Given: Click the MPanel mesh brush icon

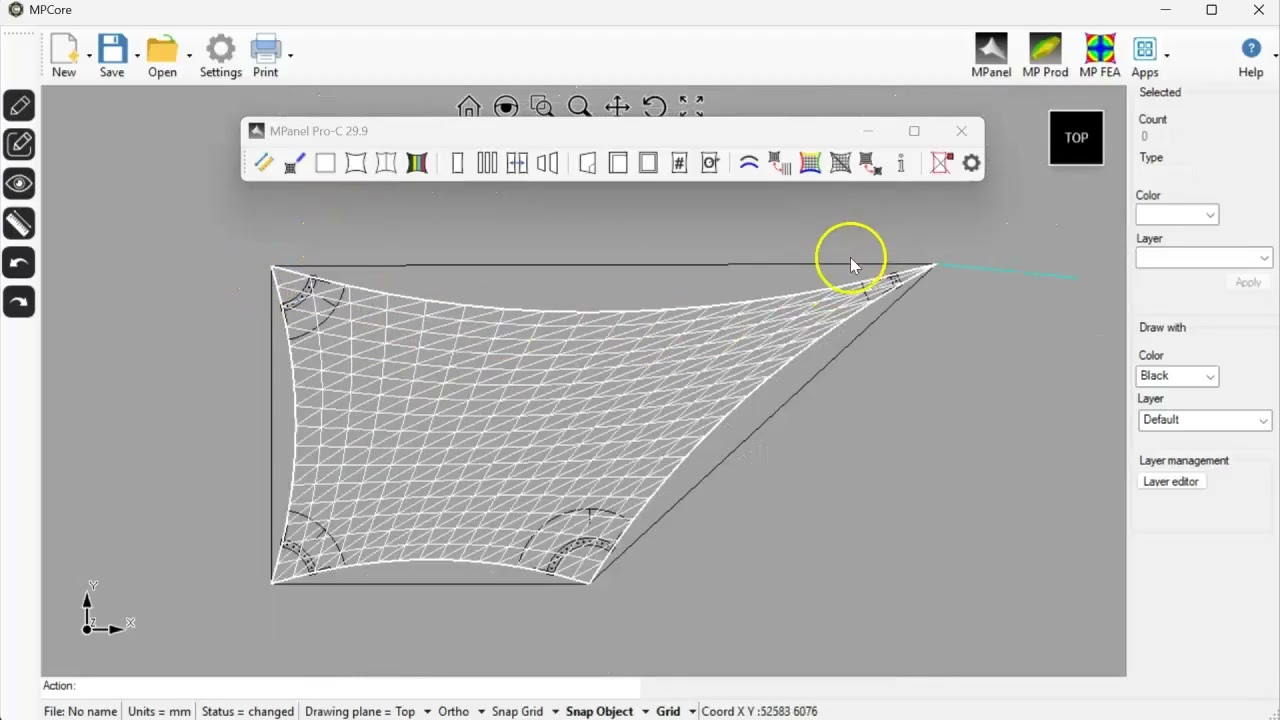Looking at the screenshot, I should coord(294,163).
